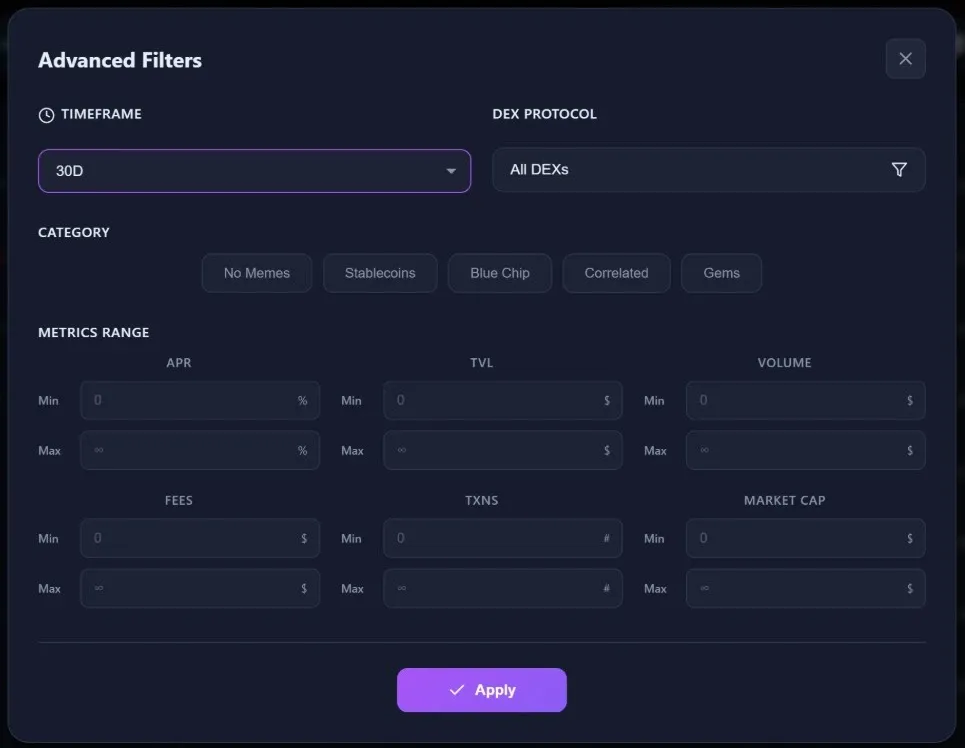Viewport: 965px width, 748px height.
Task: Click the clock icon beside TIMEFRAME
Action: 46,115
